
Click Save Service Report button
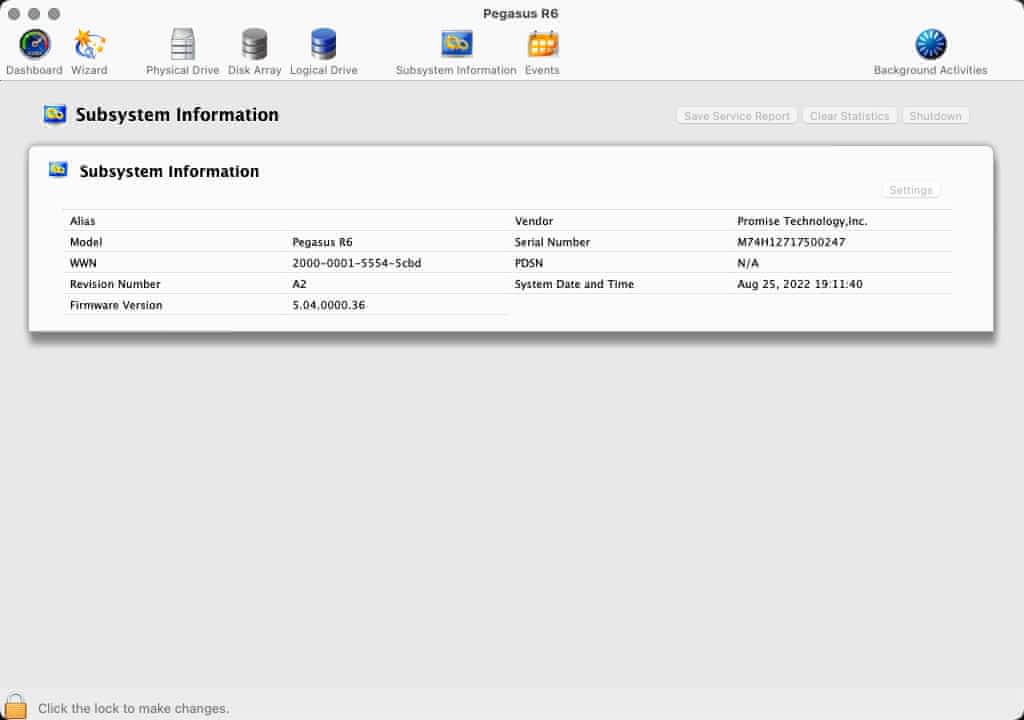tap(737, 116)
